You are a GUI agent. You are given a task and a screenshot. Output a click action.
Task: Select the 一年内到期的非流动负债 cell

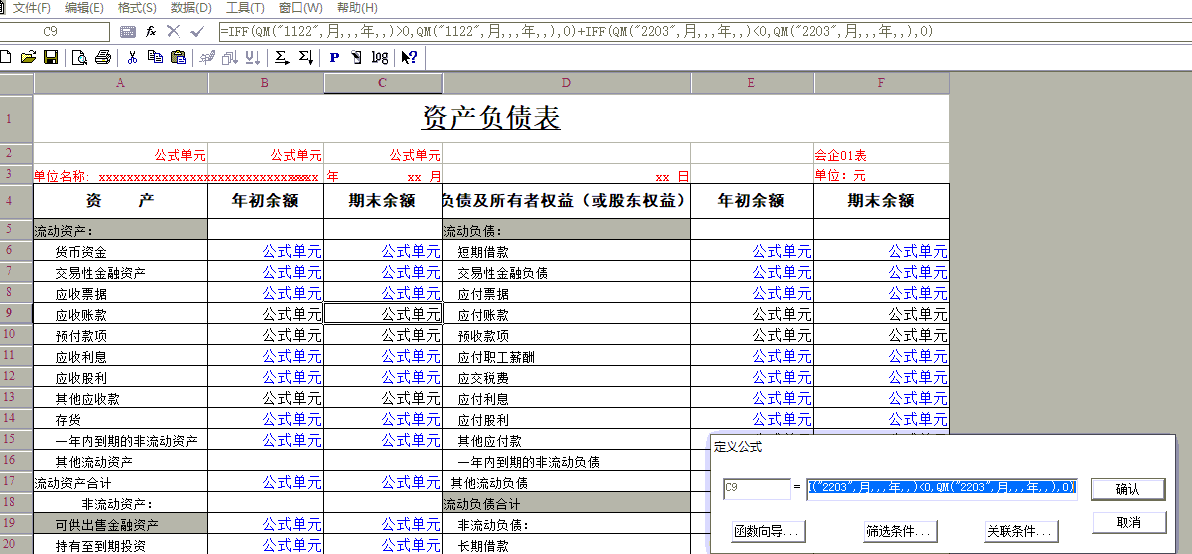pos(566,462)
